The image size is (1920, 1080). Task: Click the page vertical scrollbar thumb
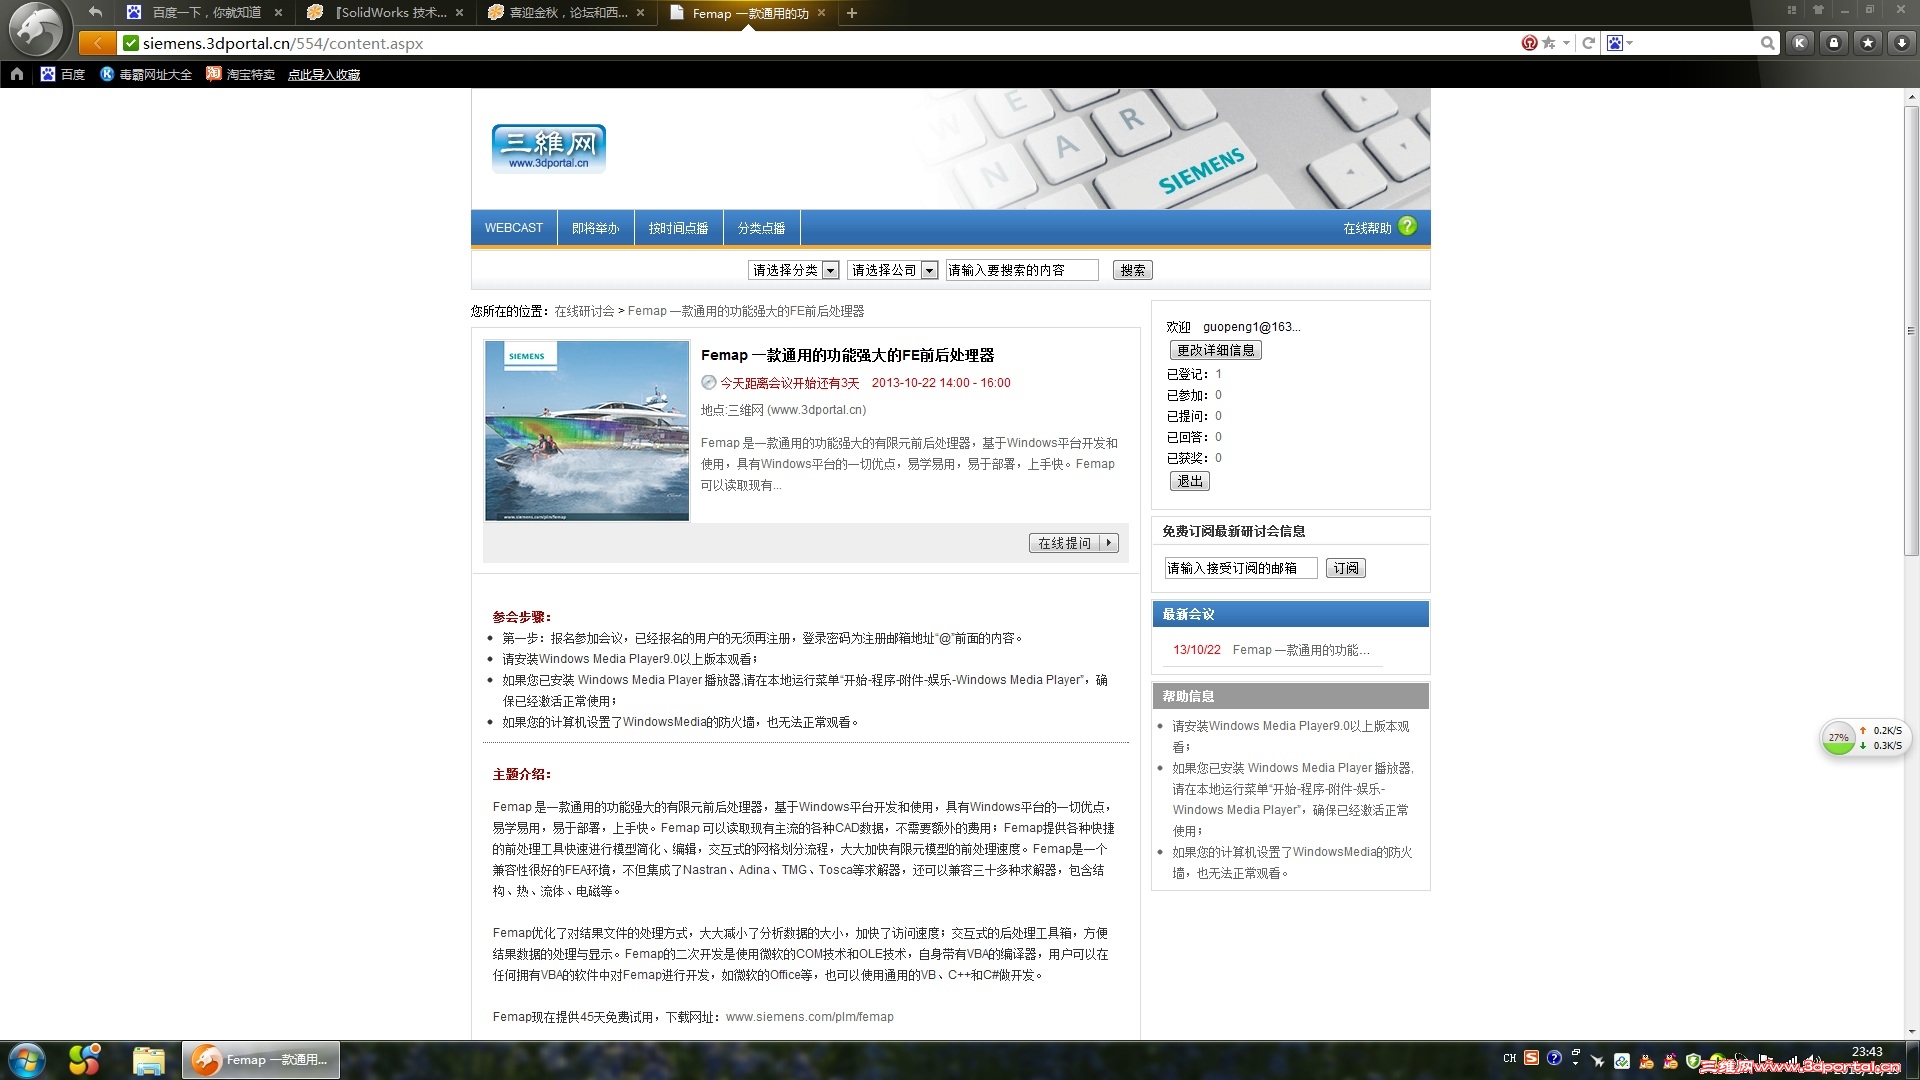(x=1911, y=330)
